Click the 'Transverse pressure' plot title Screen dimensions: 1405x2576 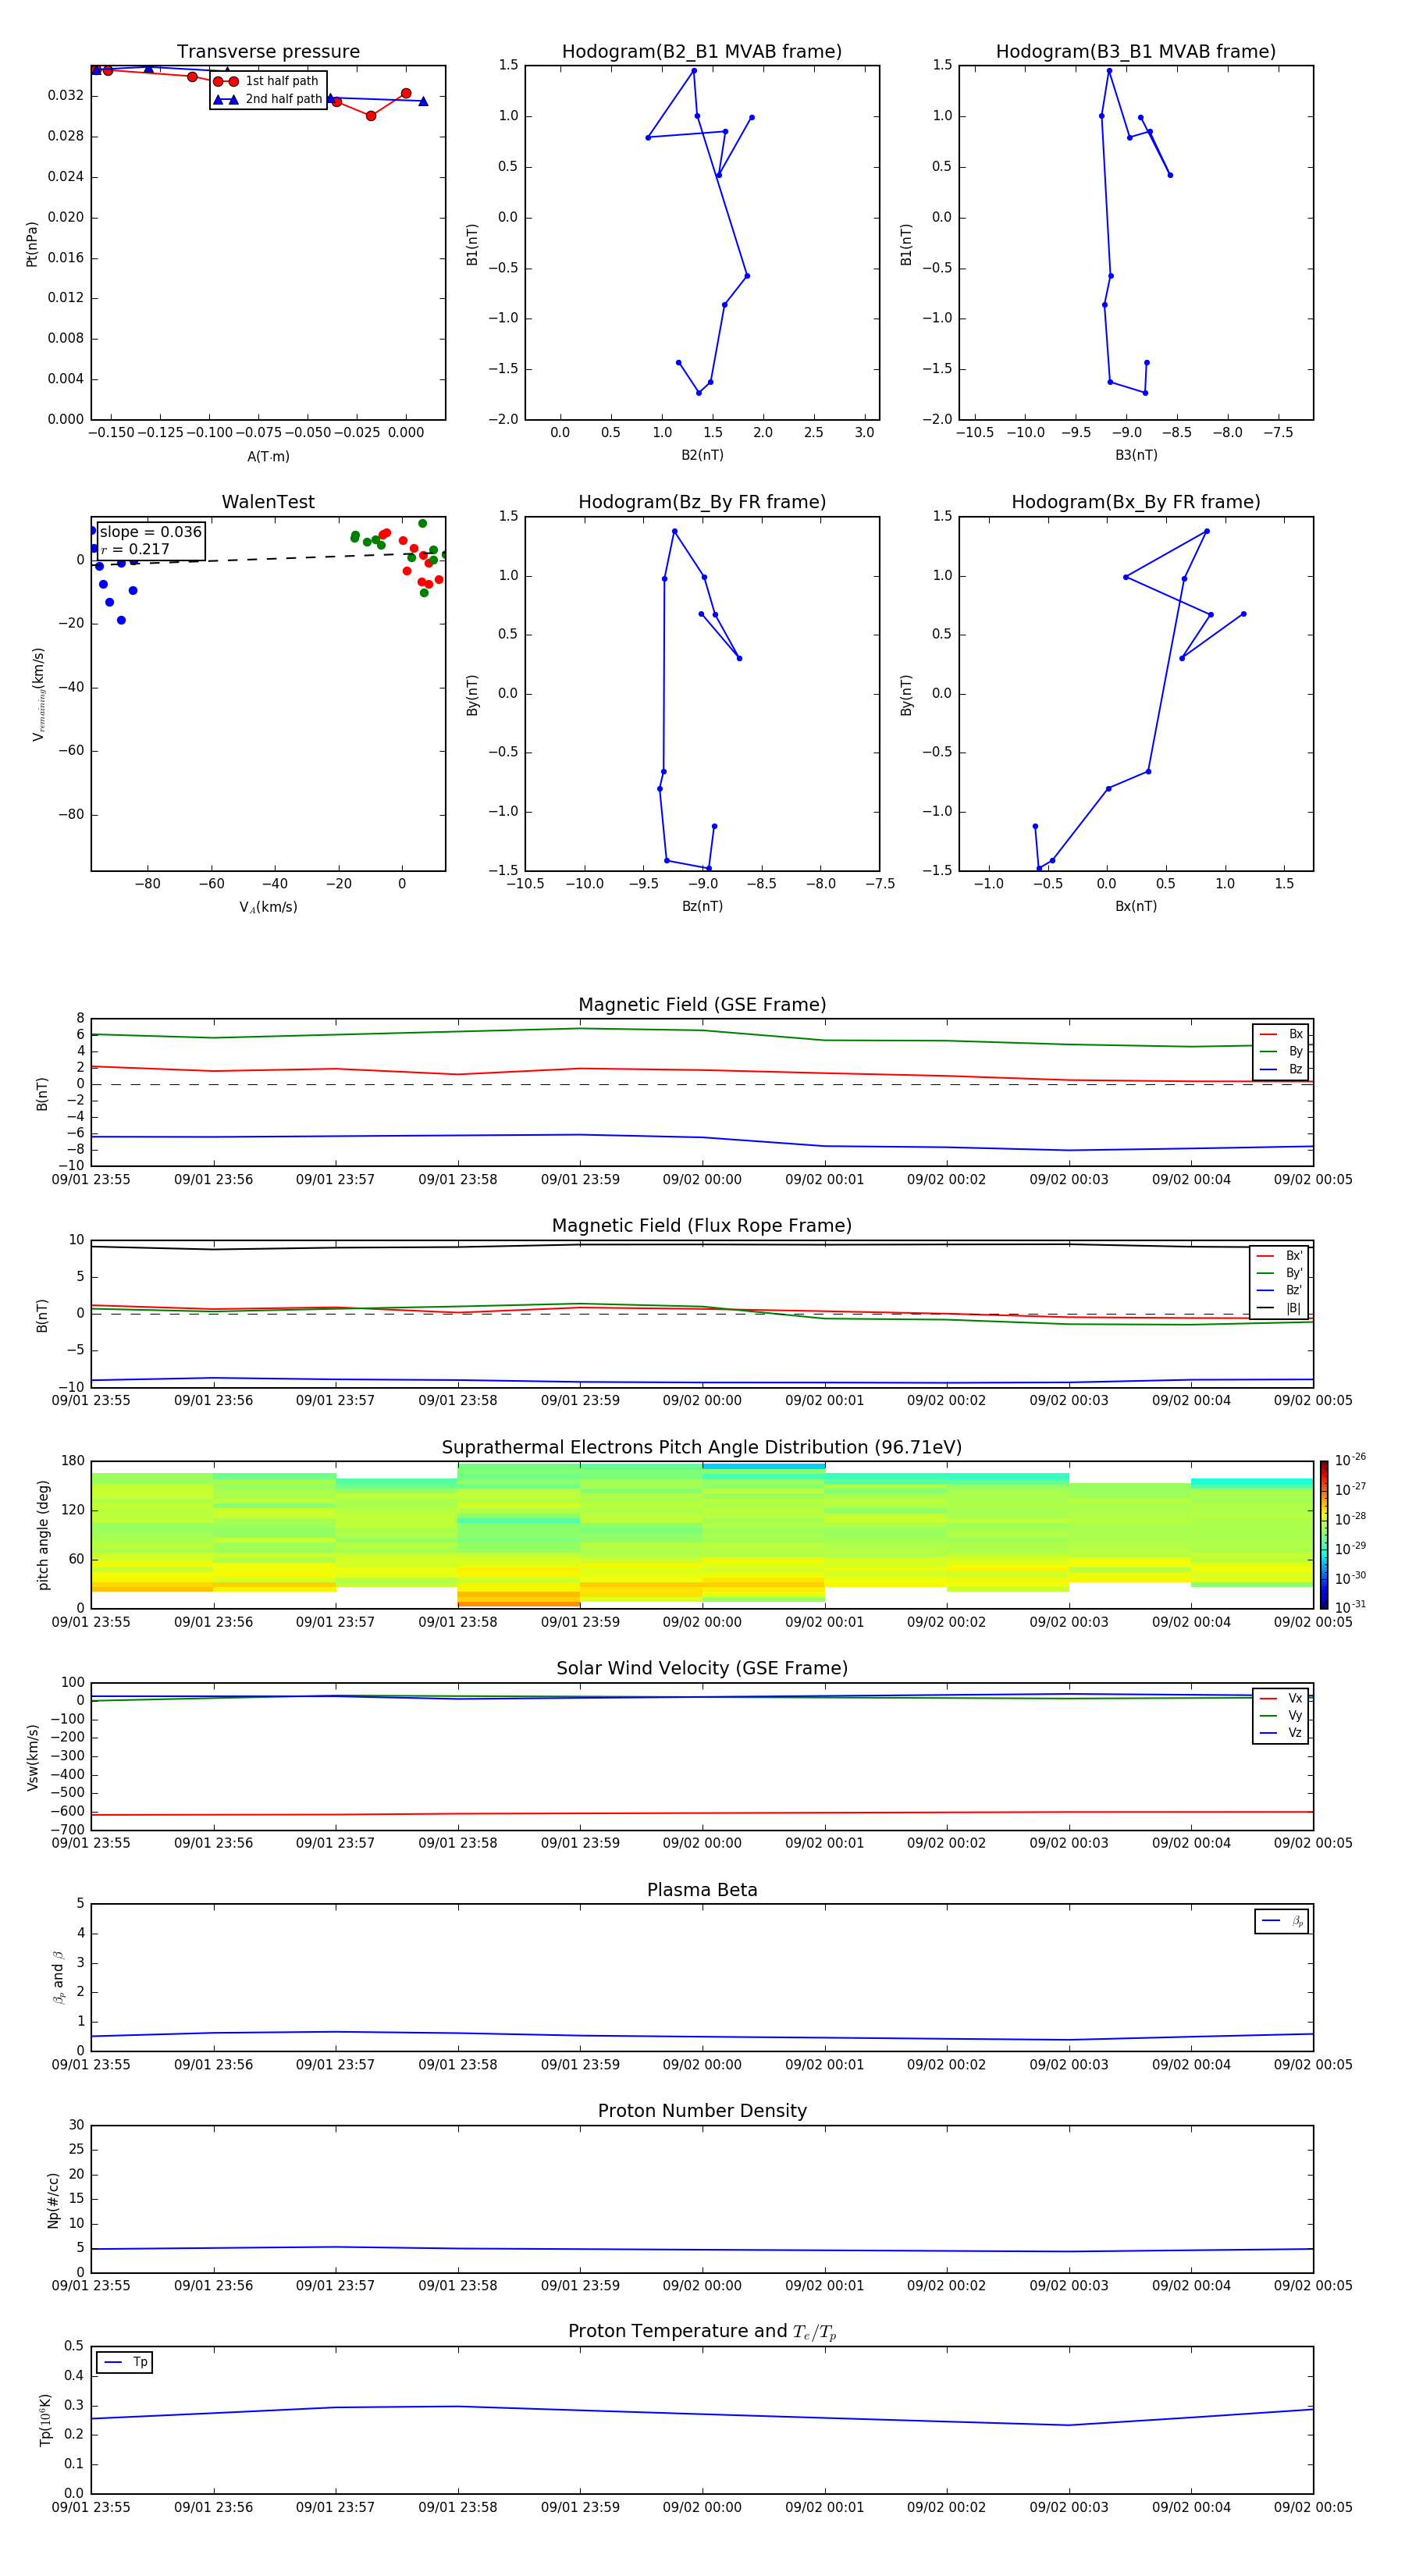click(x=268, y=52)
